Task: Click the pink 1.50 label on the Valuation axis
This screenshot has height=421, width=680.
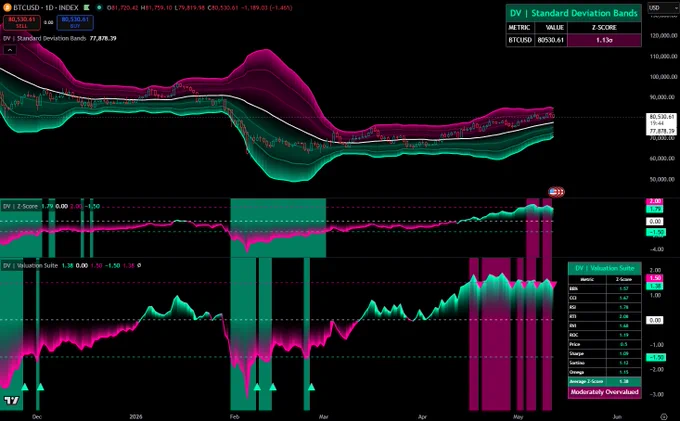Action: 655,278
